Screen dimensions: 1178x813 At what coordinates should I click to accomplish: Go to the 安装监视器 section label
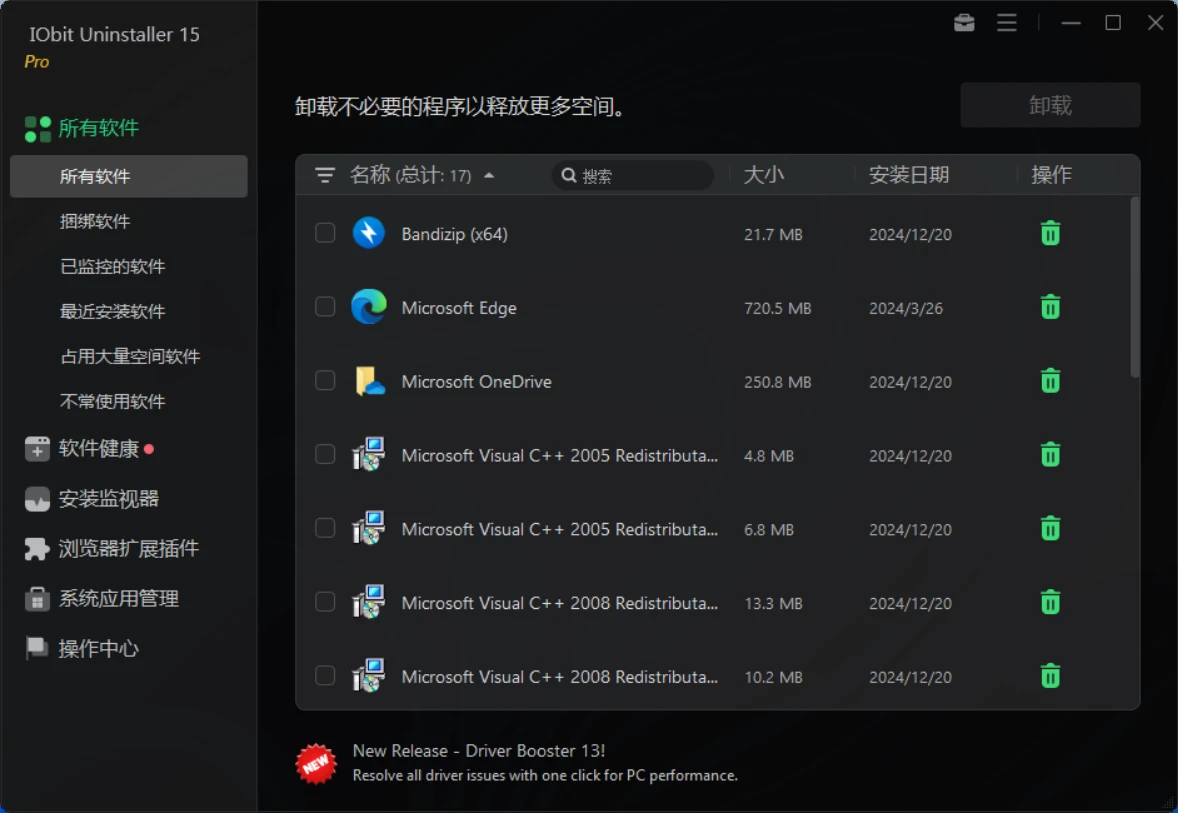[x=109, y=499]
